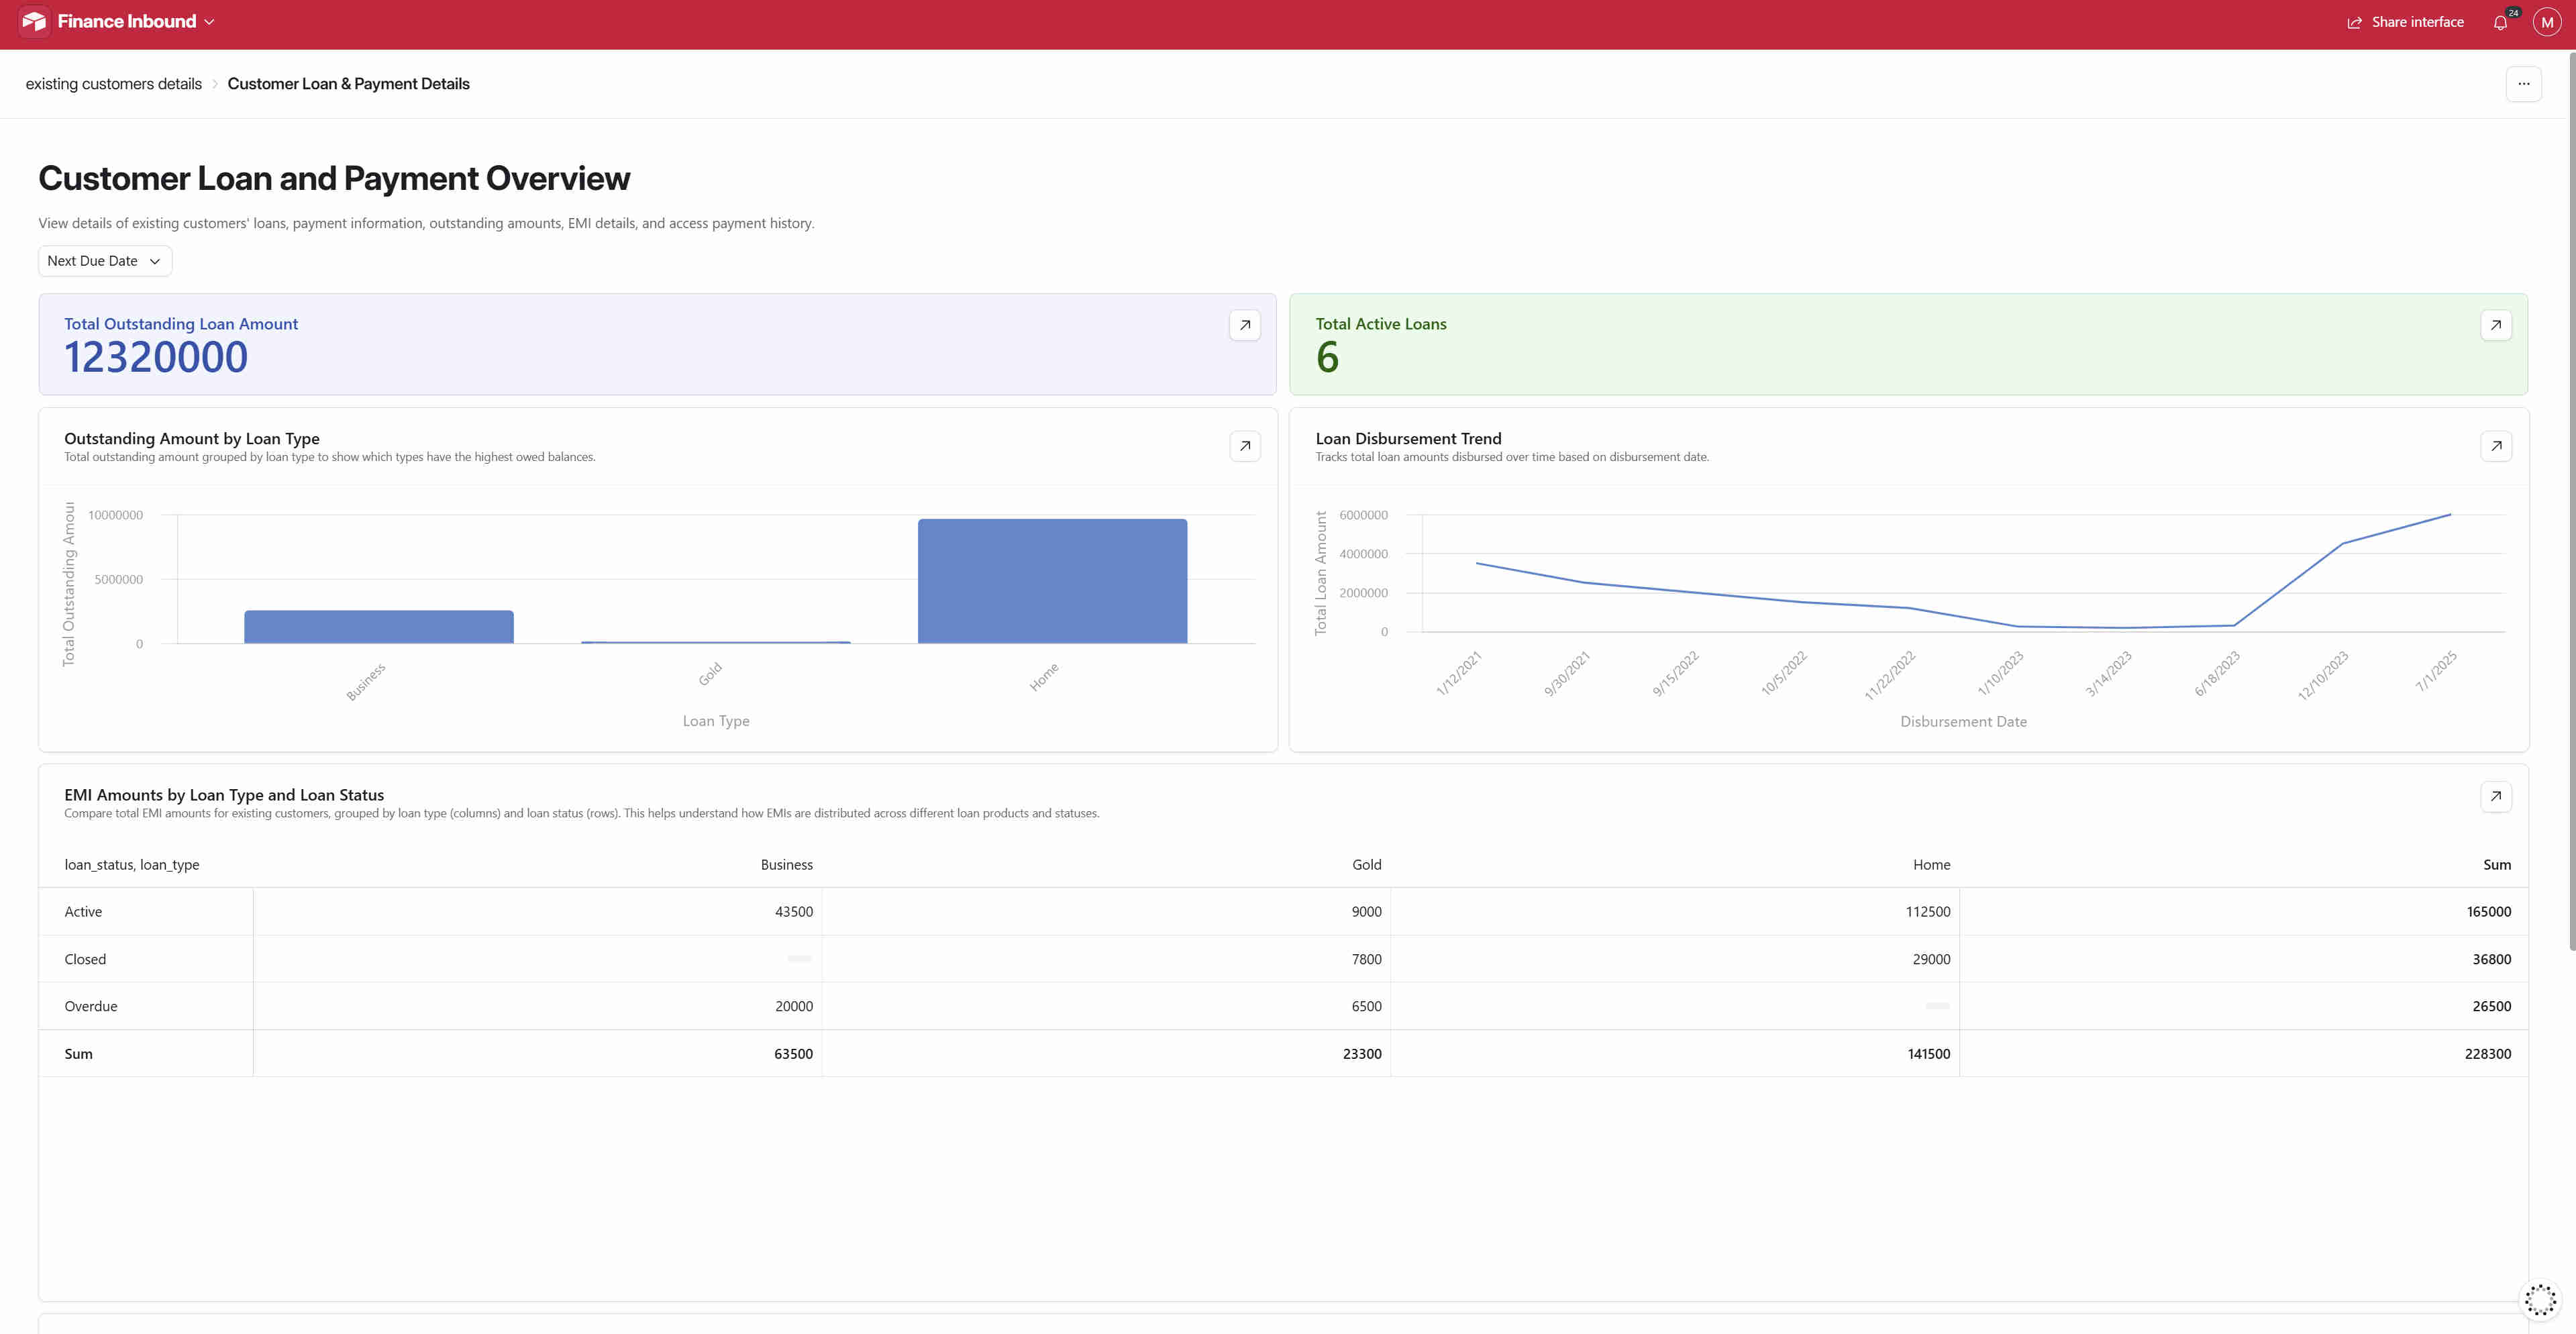Click Active Gold value 9000
The width and height of the screenshot is (2576, 1334).
(x=1366, y=912)
